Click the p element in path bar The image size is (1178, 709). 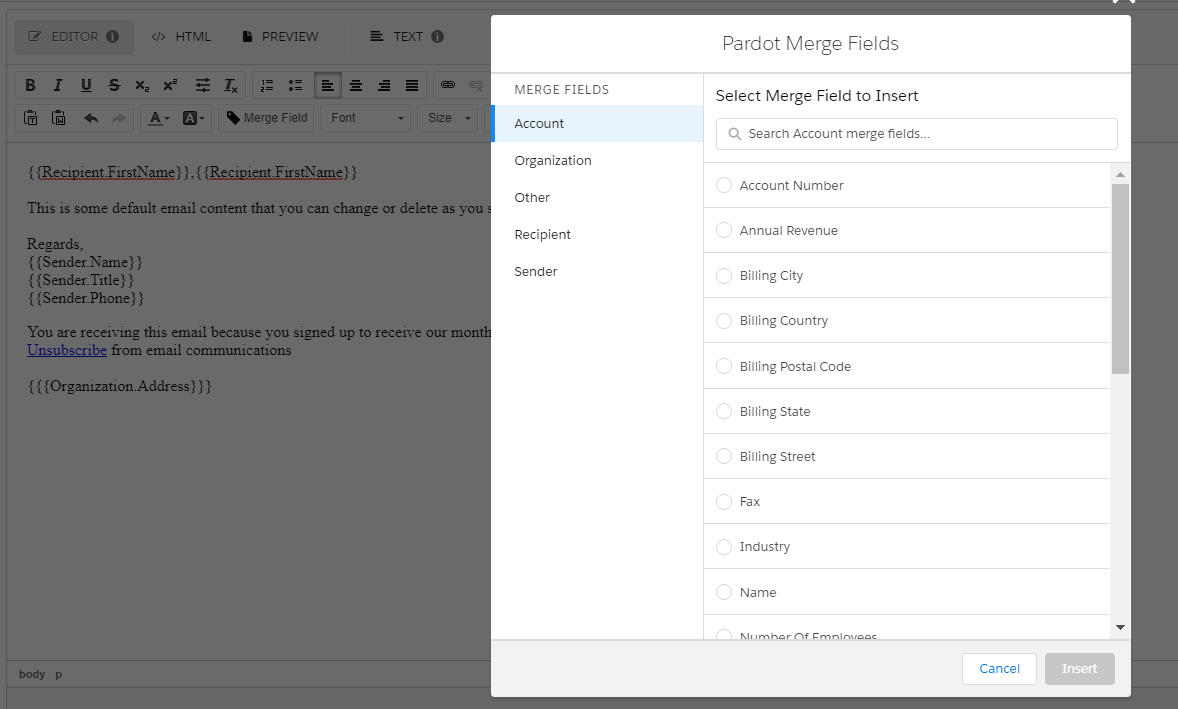(59, 674)
